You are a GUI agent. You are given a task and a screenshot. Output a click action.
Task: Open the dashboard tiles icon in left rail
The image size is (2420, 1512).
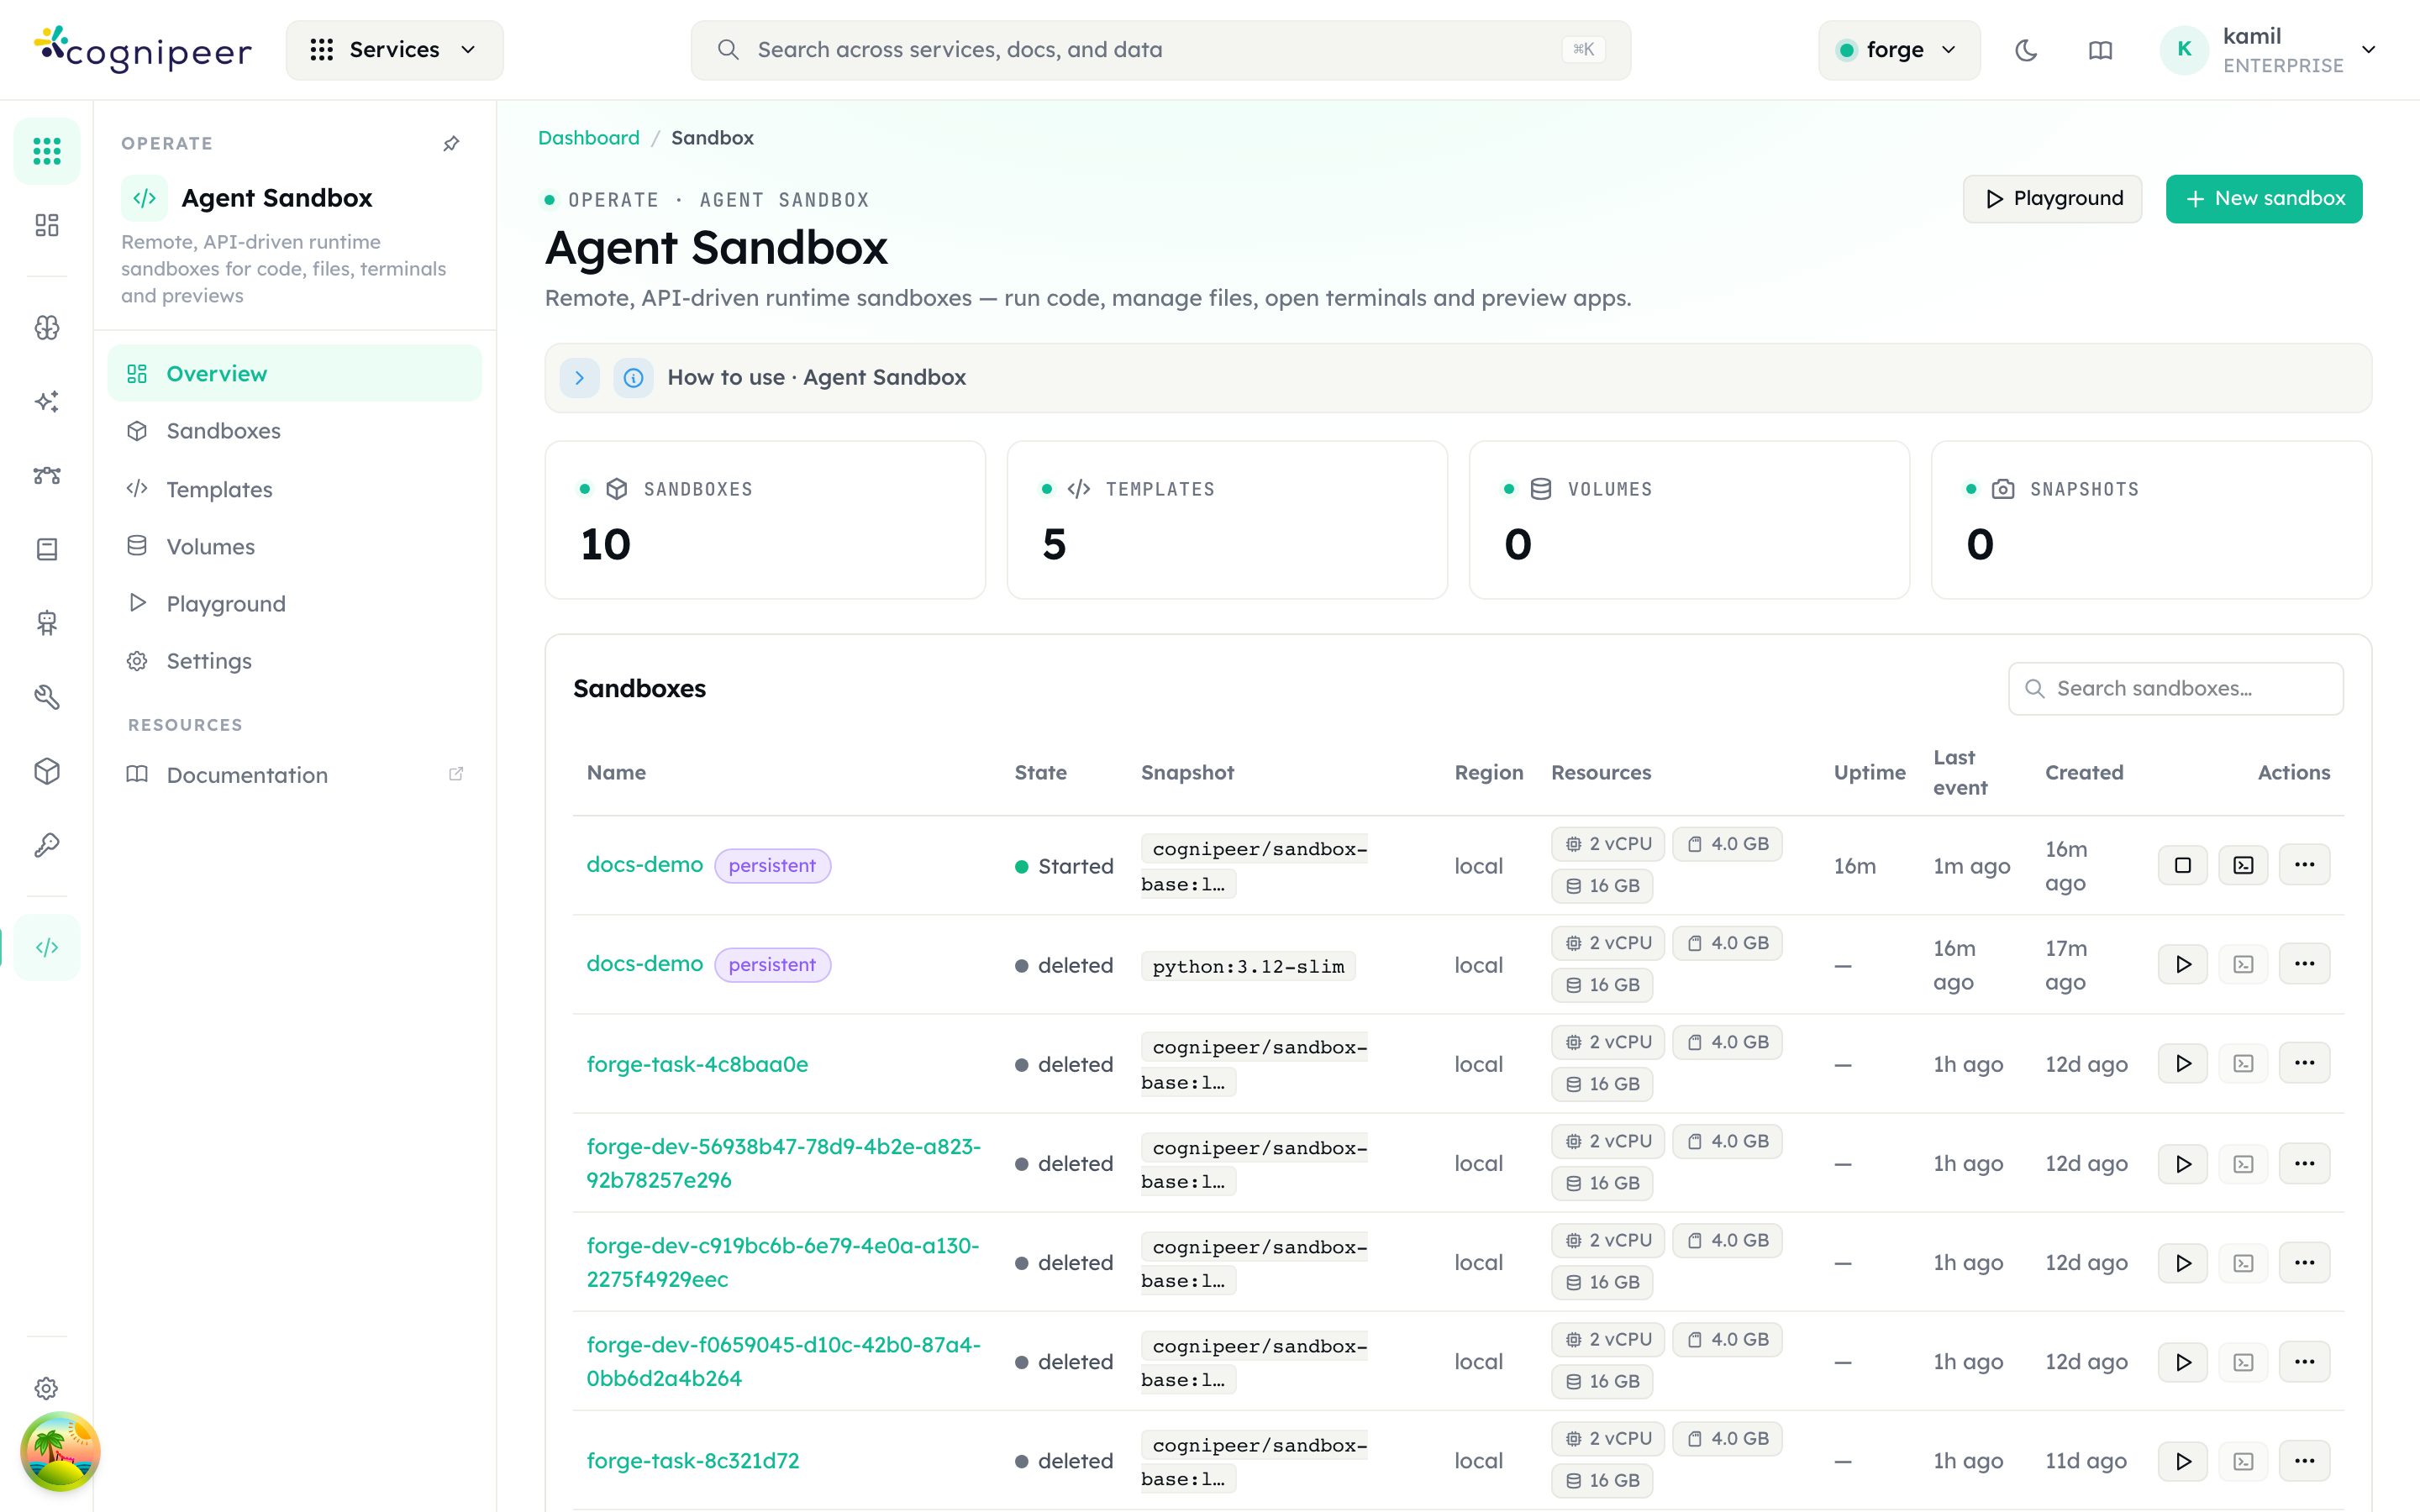pos(47,225)
